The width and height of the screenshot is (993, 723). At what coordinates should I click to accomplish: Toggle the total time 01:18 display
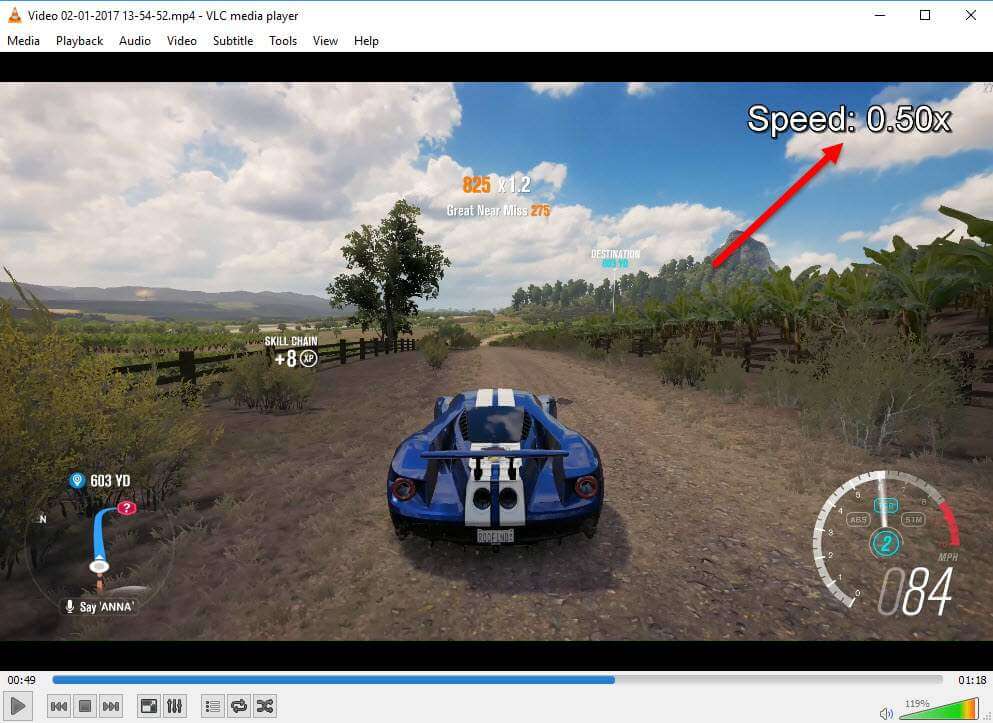click(x=972, y=680)
